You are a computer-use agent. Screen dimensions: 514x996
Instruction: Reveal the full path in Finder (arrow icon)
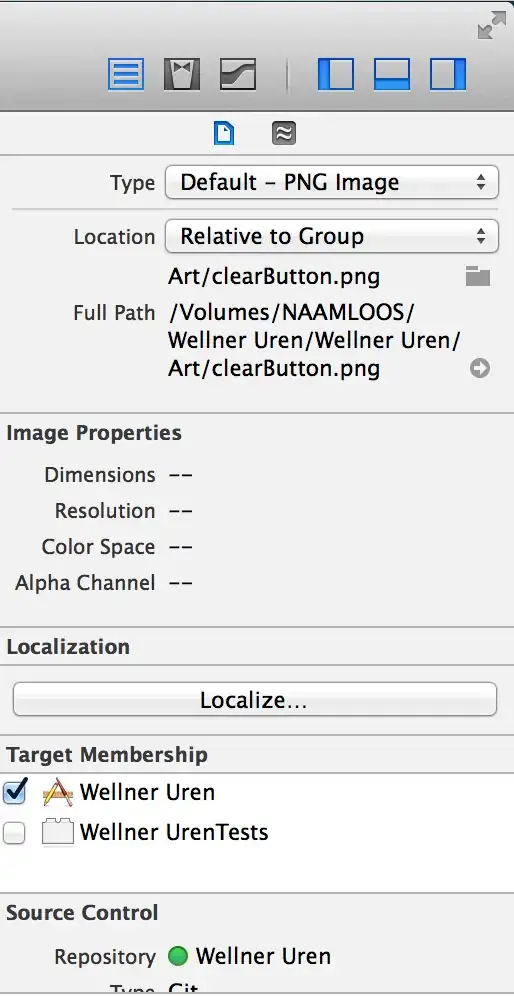tap(480, 368)
